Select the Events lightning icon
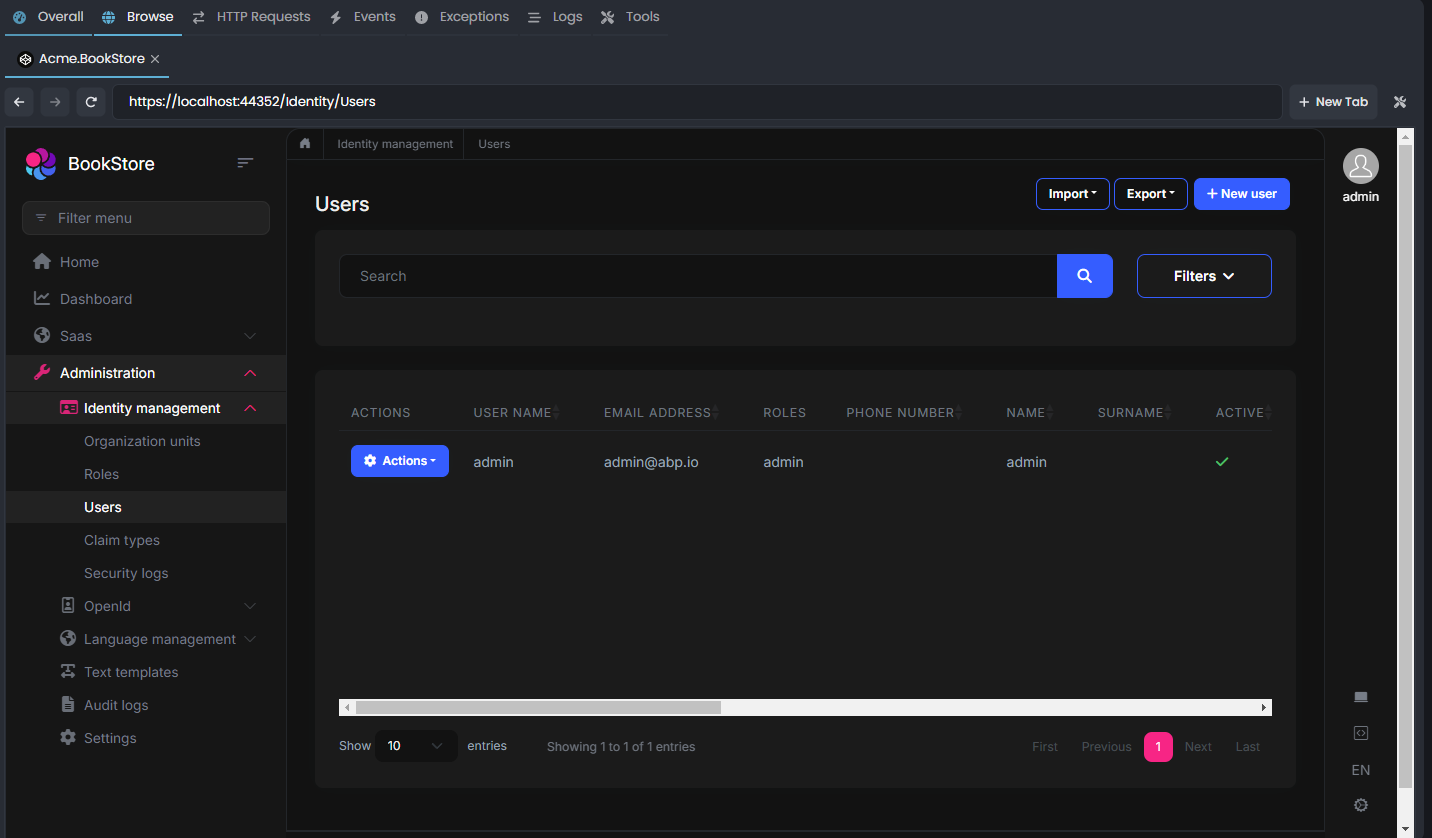1432x838 pixels. 335,16
